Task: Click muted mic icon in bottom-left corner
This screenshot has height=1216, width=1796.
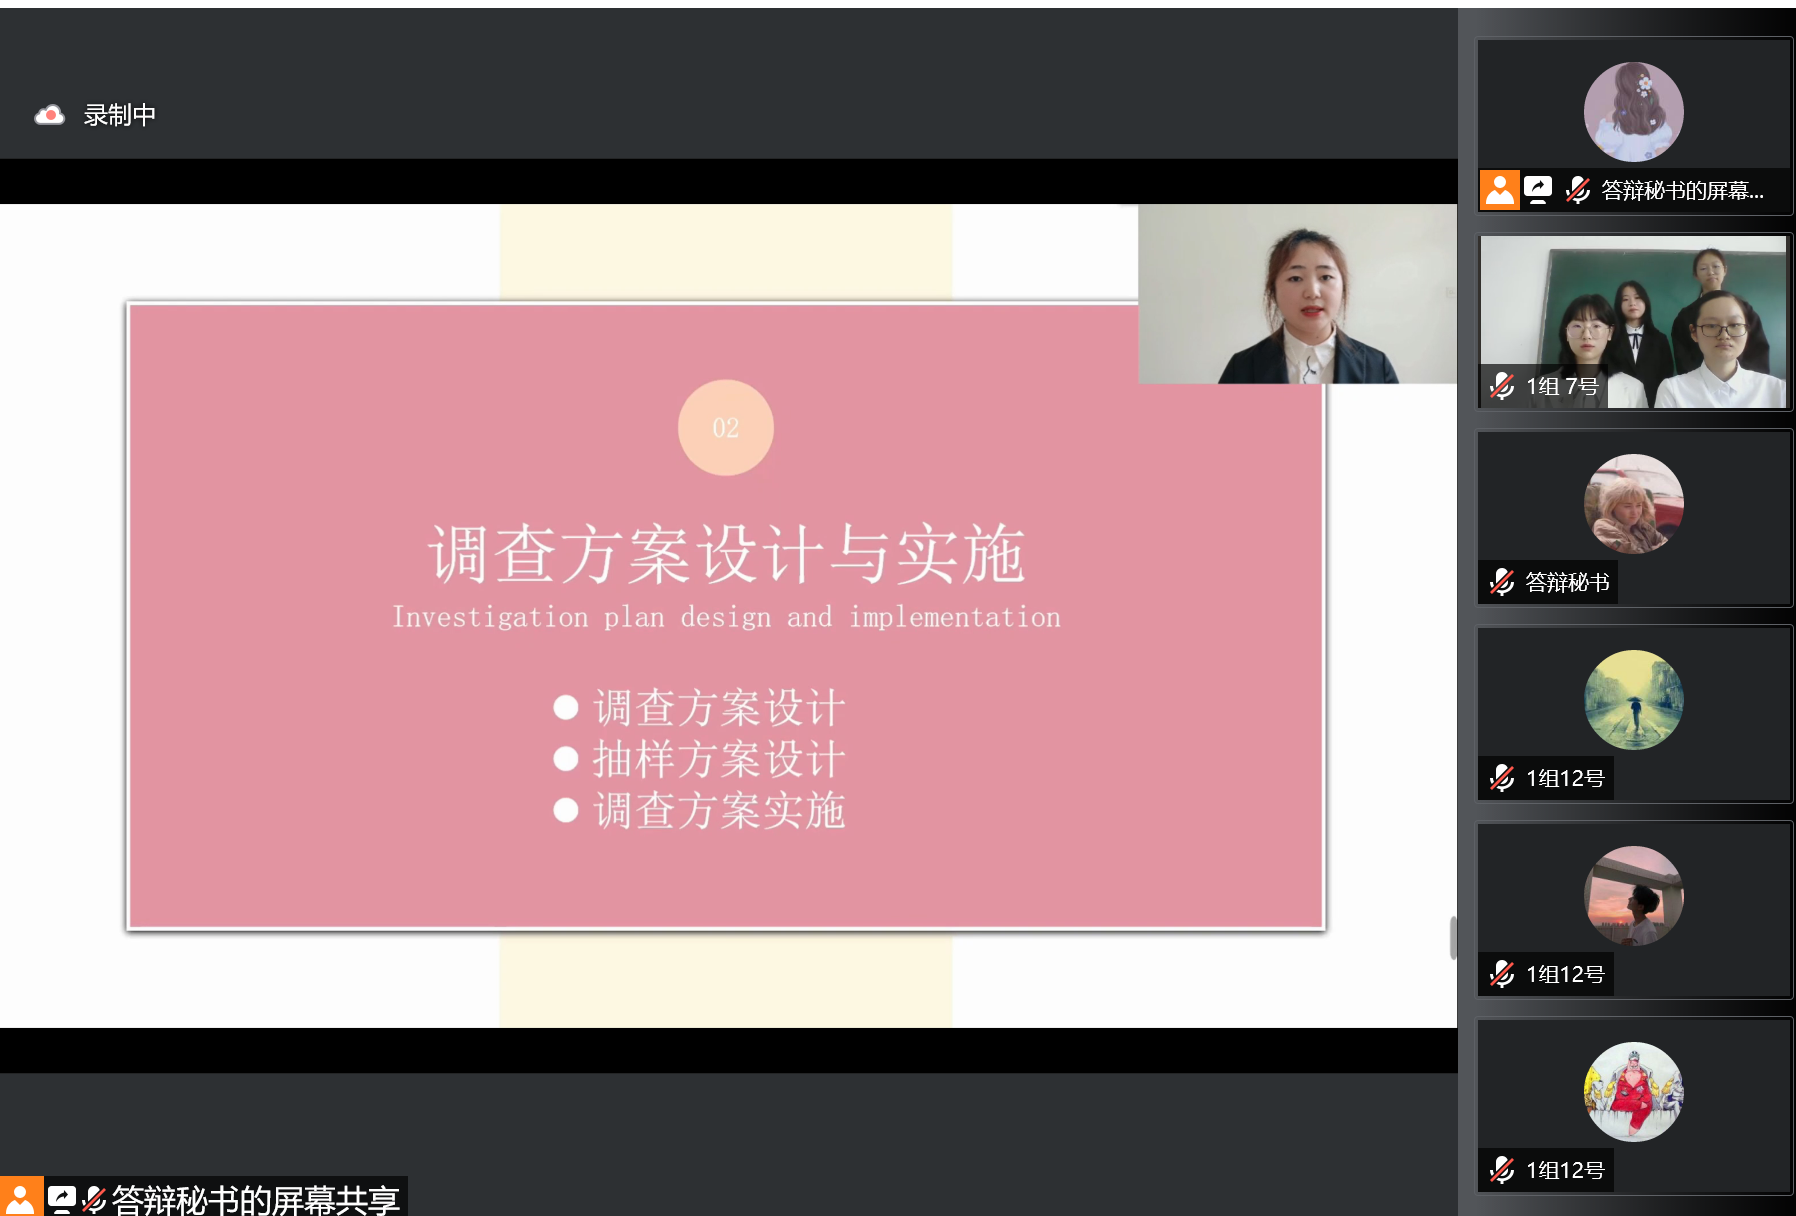Action: pos(94,1198)
